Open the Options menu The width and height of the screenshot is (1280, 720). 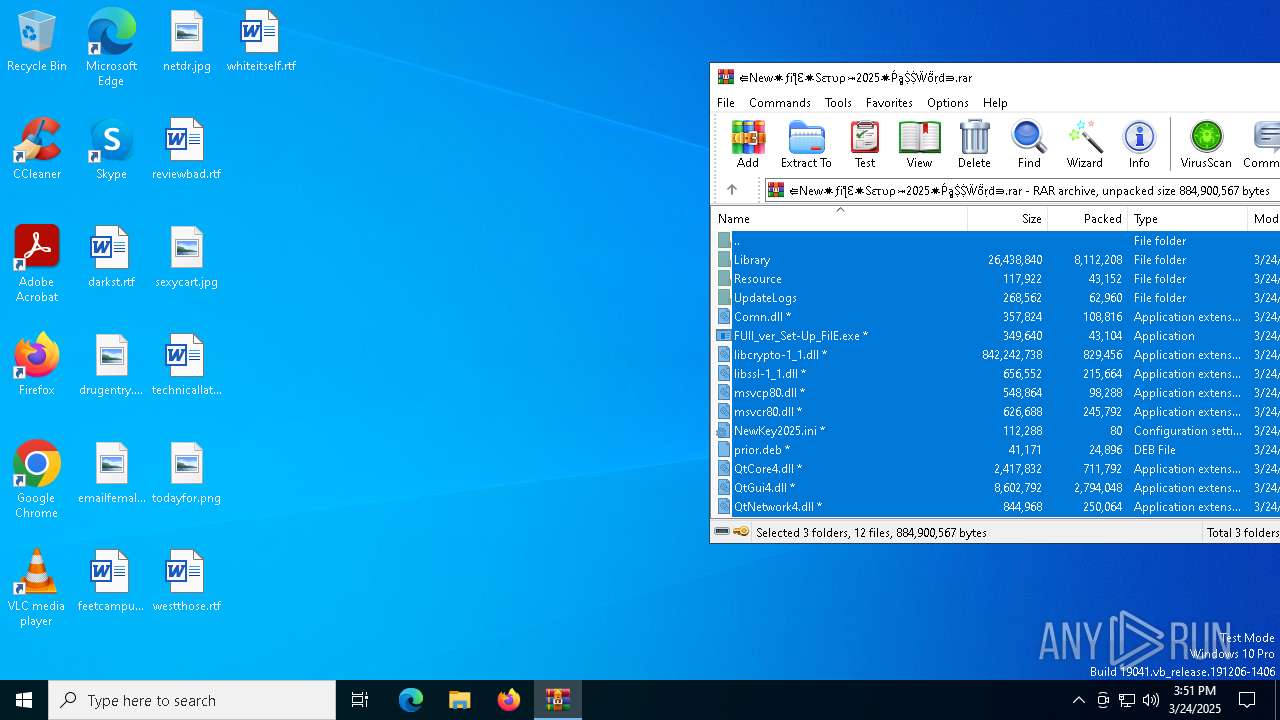point(947,103)
